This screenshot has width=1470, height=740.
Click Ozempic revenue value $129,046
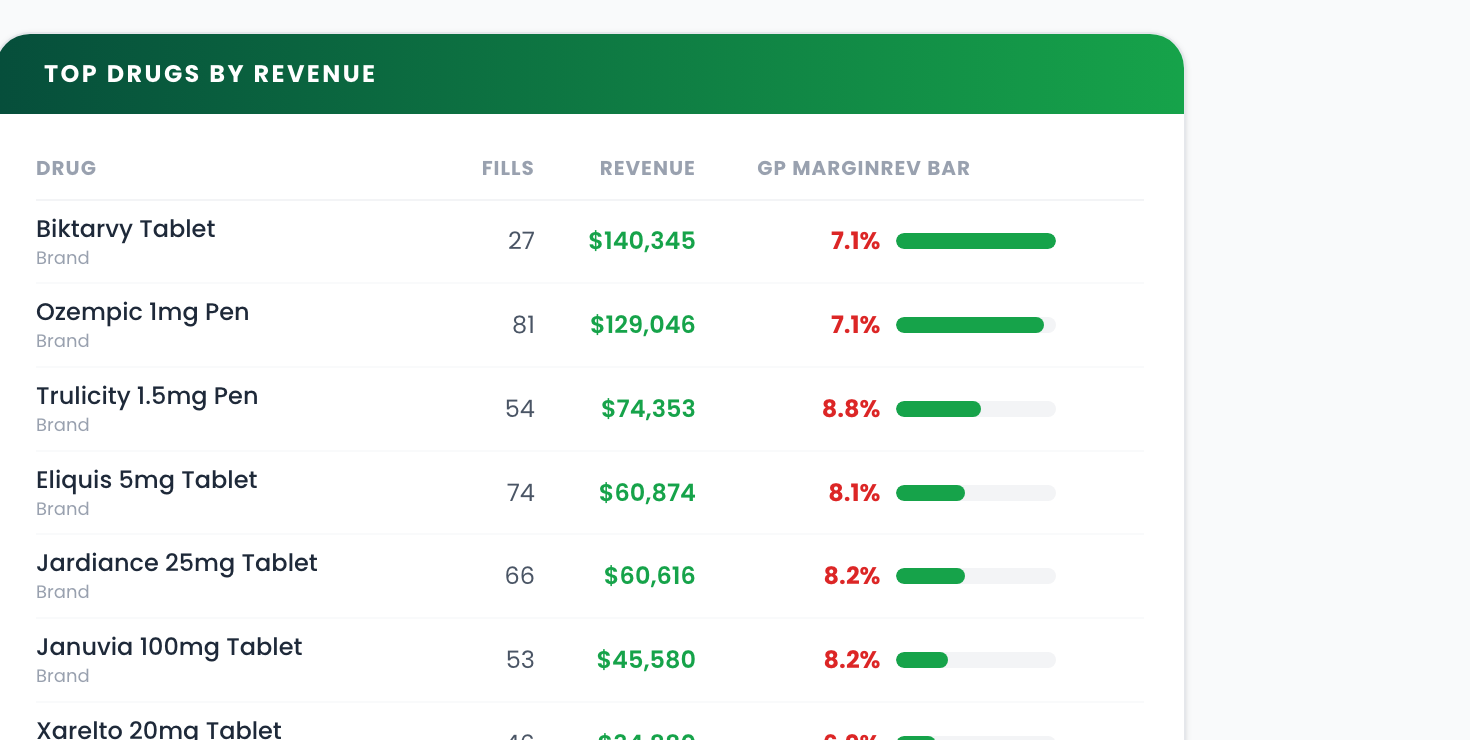(x=643, y=325)
